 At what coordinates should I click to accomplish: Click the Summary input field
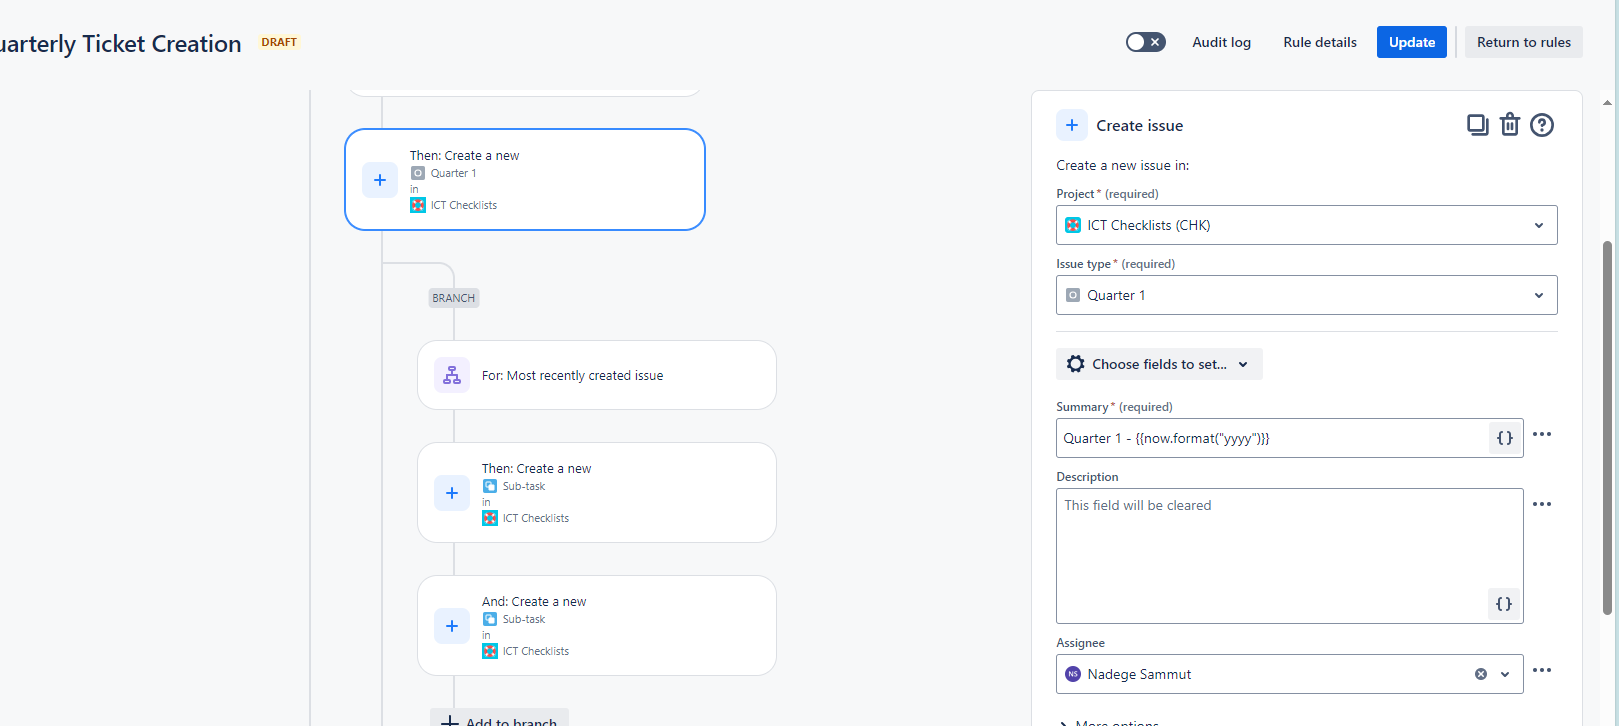(x=1272, y=438)
